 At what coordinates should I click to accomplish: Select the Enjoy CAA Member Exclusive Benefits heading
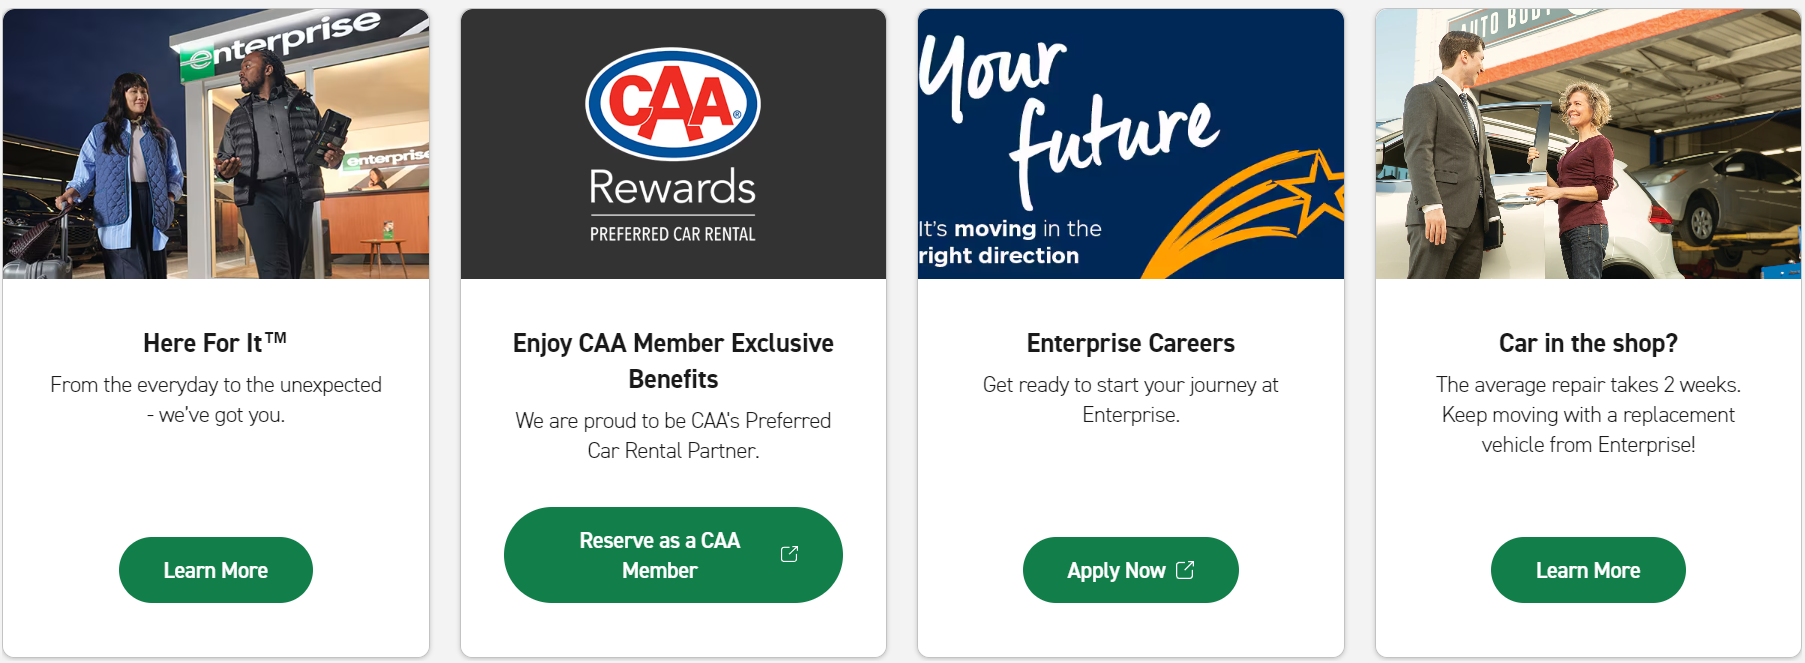point(673,361)
